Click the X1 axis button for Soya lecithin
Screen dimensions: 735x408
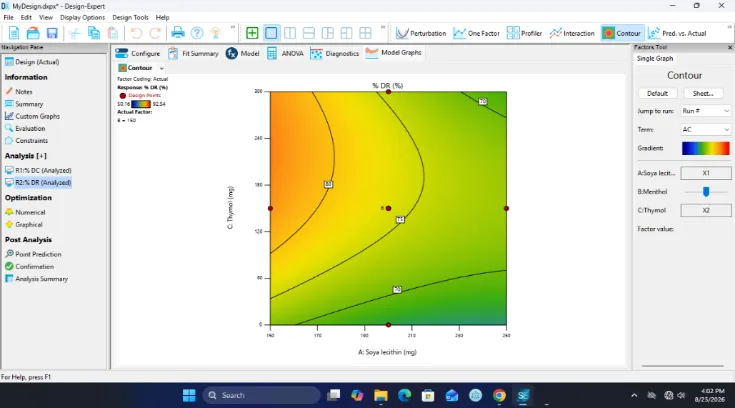pos(705,173)
